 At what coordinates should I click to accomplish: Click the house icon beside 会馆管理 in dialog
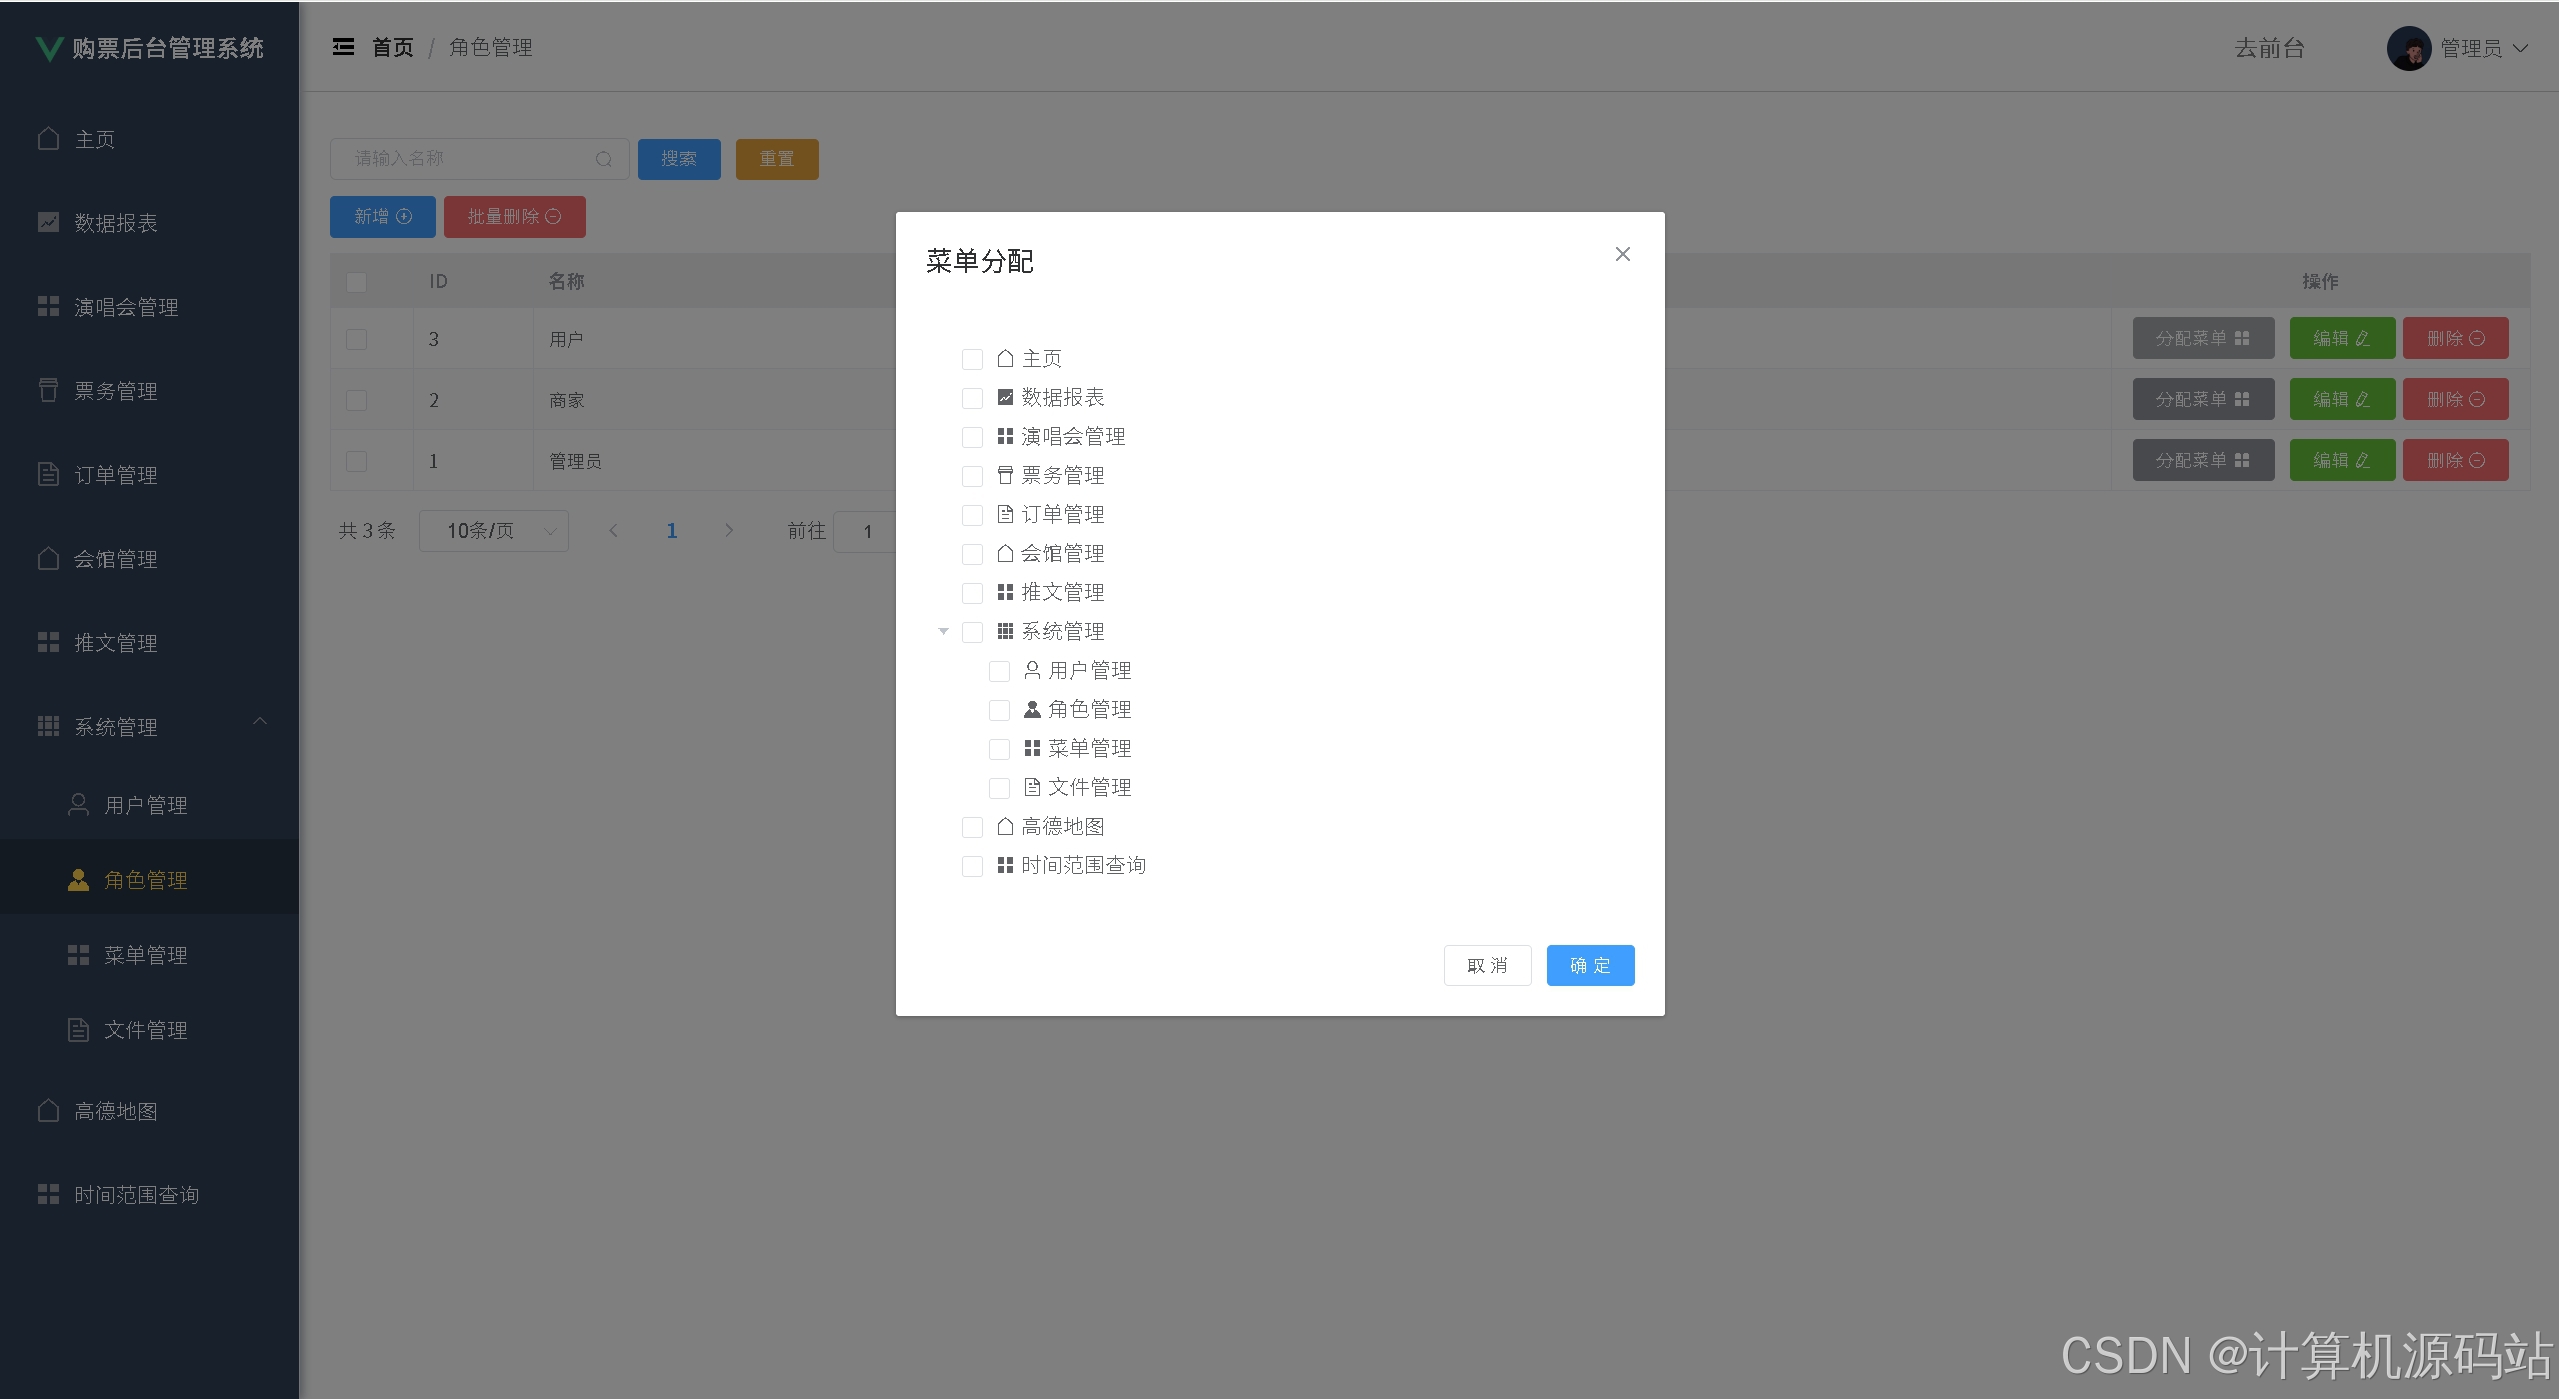tap(1005, 553)
